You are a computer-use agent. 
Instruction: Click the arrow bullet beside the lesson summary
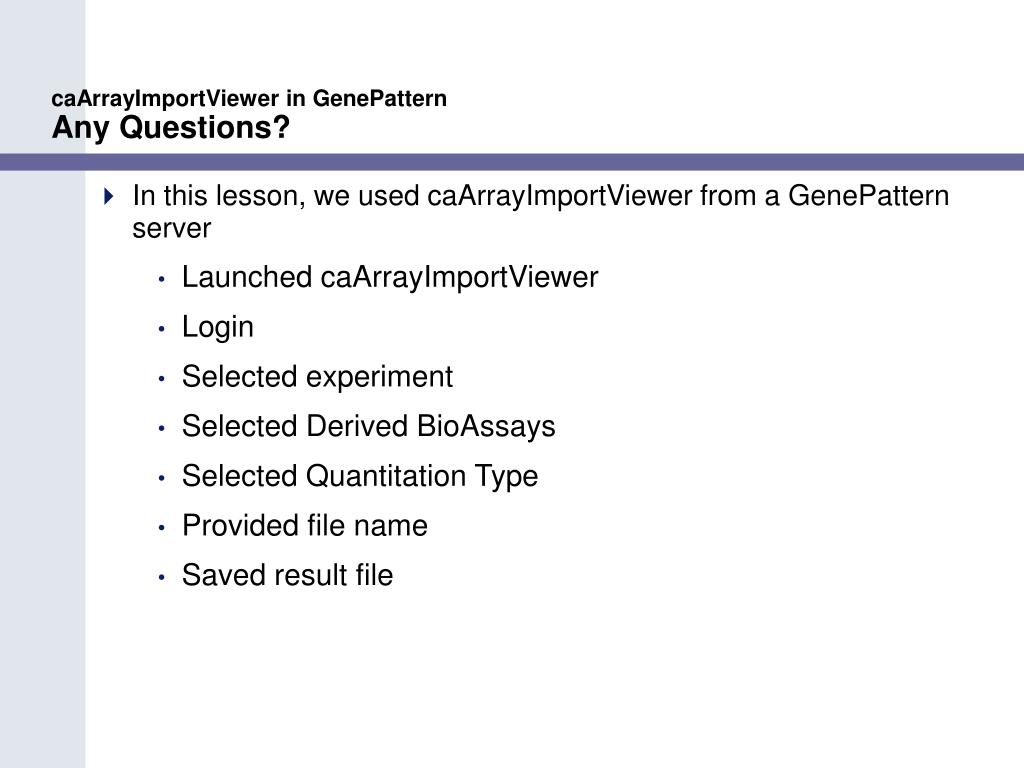pos(109,196)
